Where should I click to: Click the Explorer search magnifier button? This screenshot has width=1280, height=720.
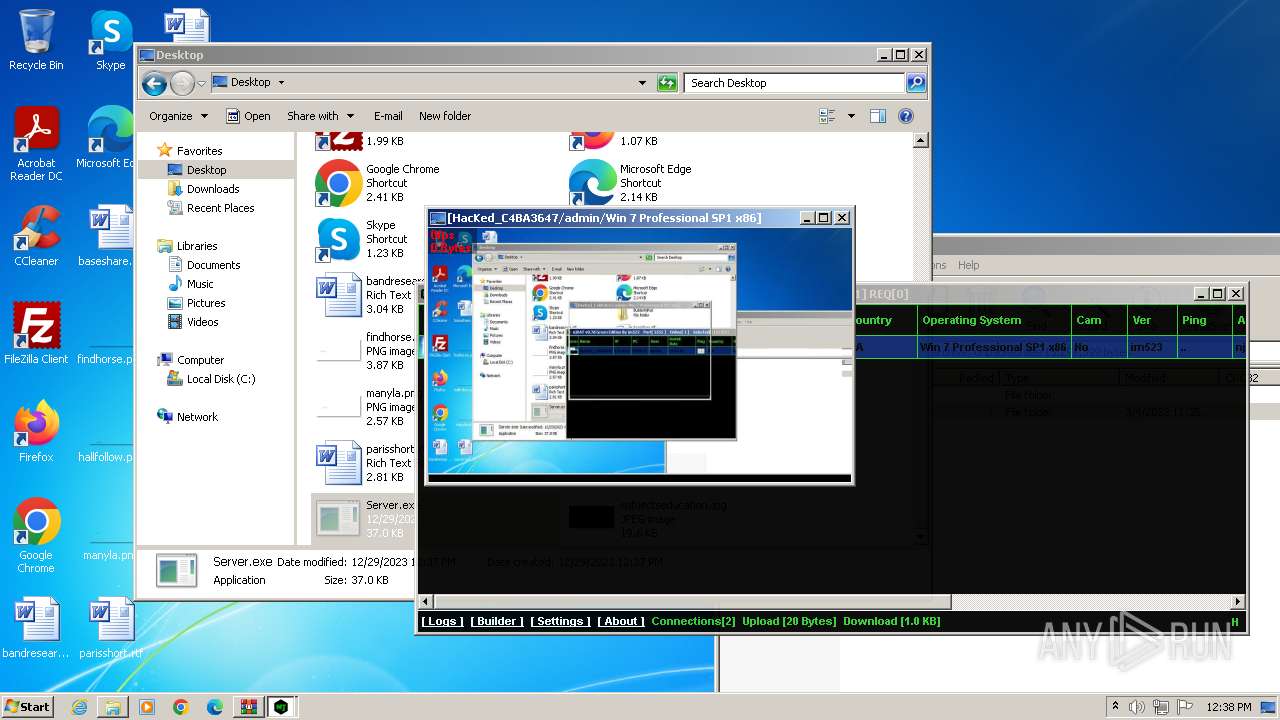(915, 83)
